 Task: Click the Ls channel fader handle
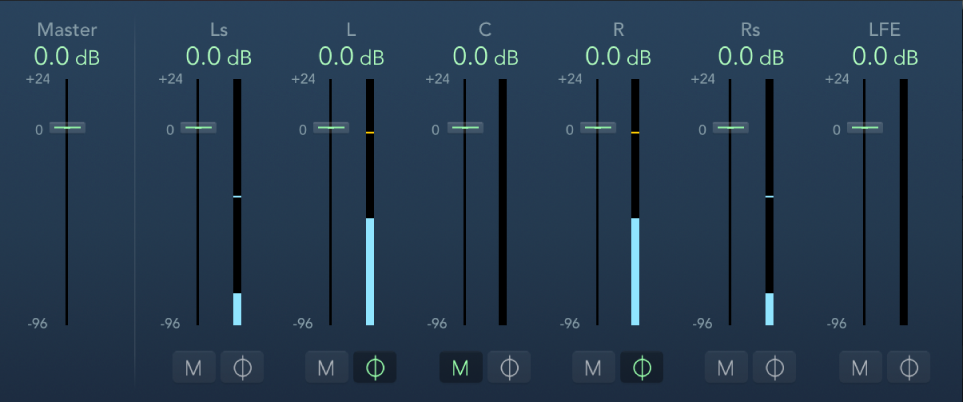[198, 128]
